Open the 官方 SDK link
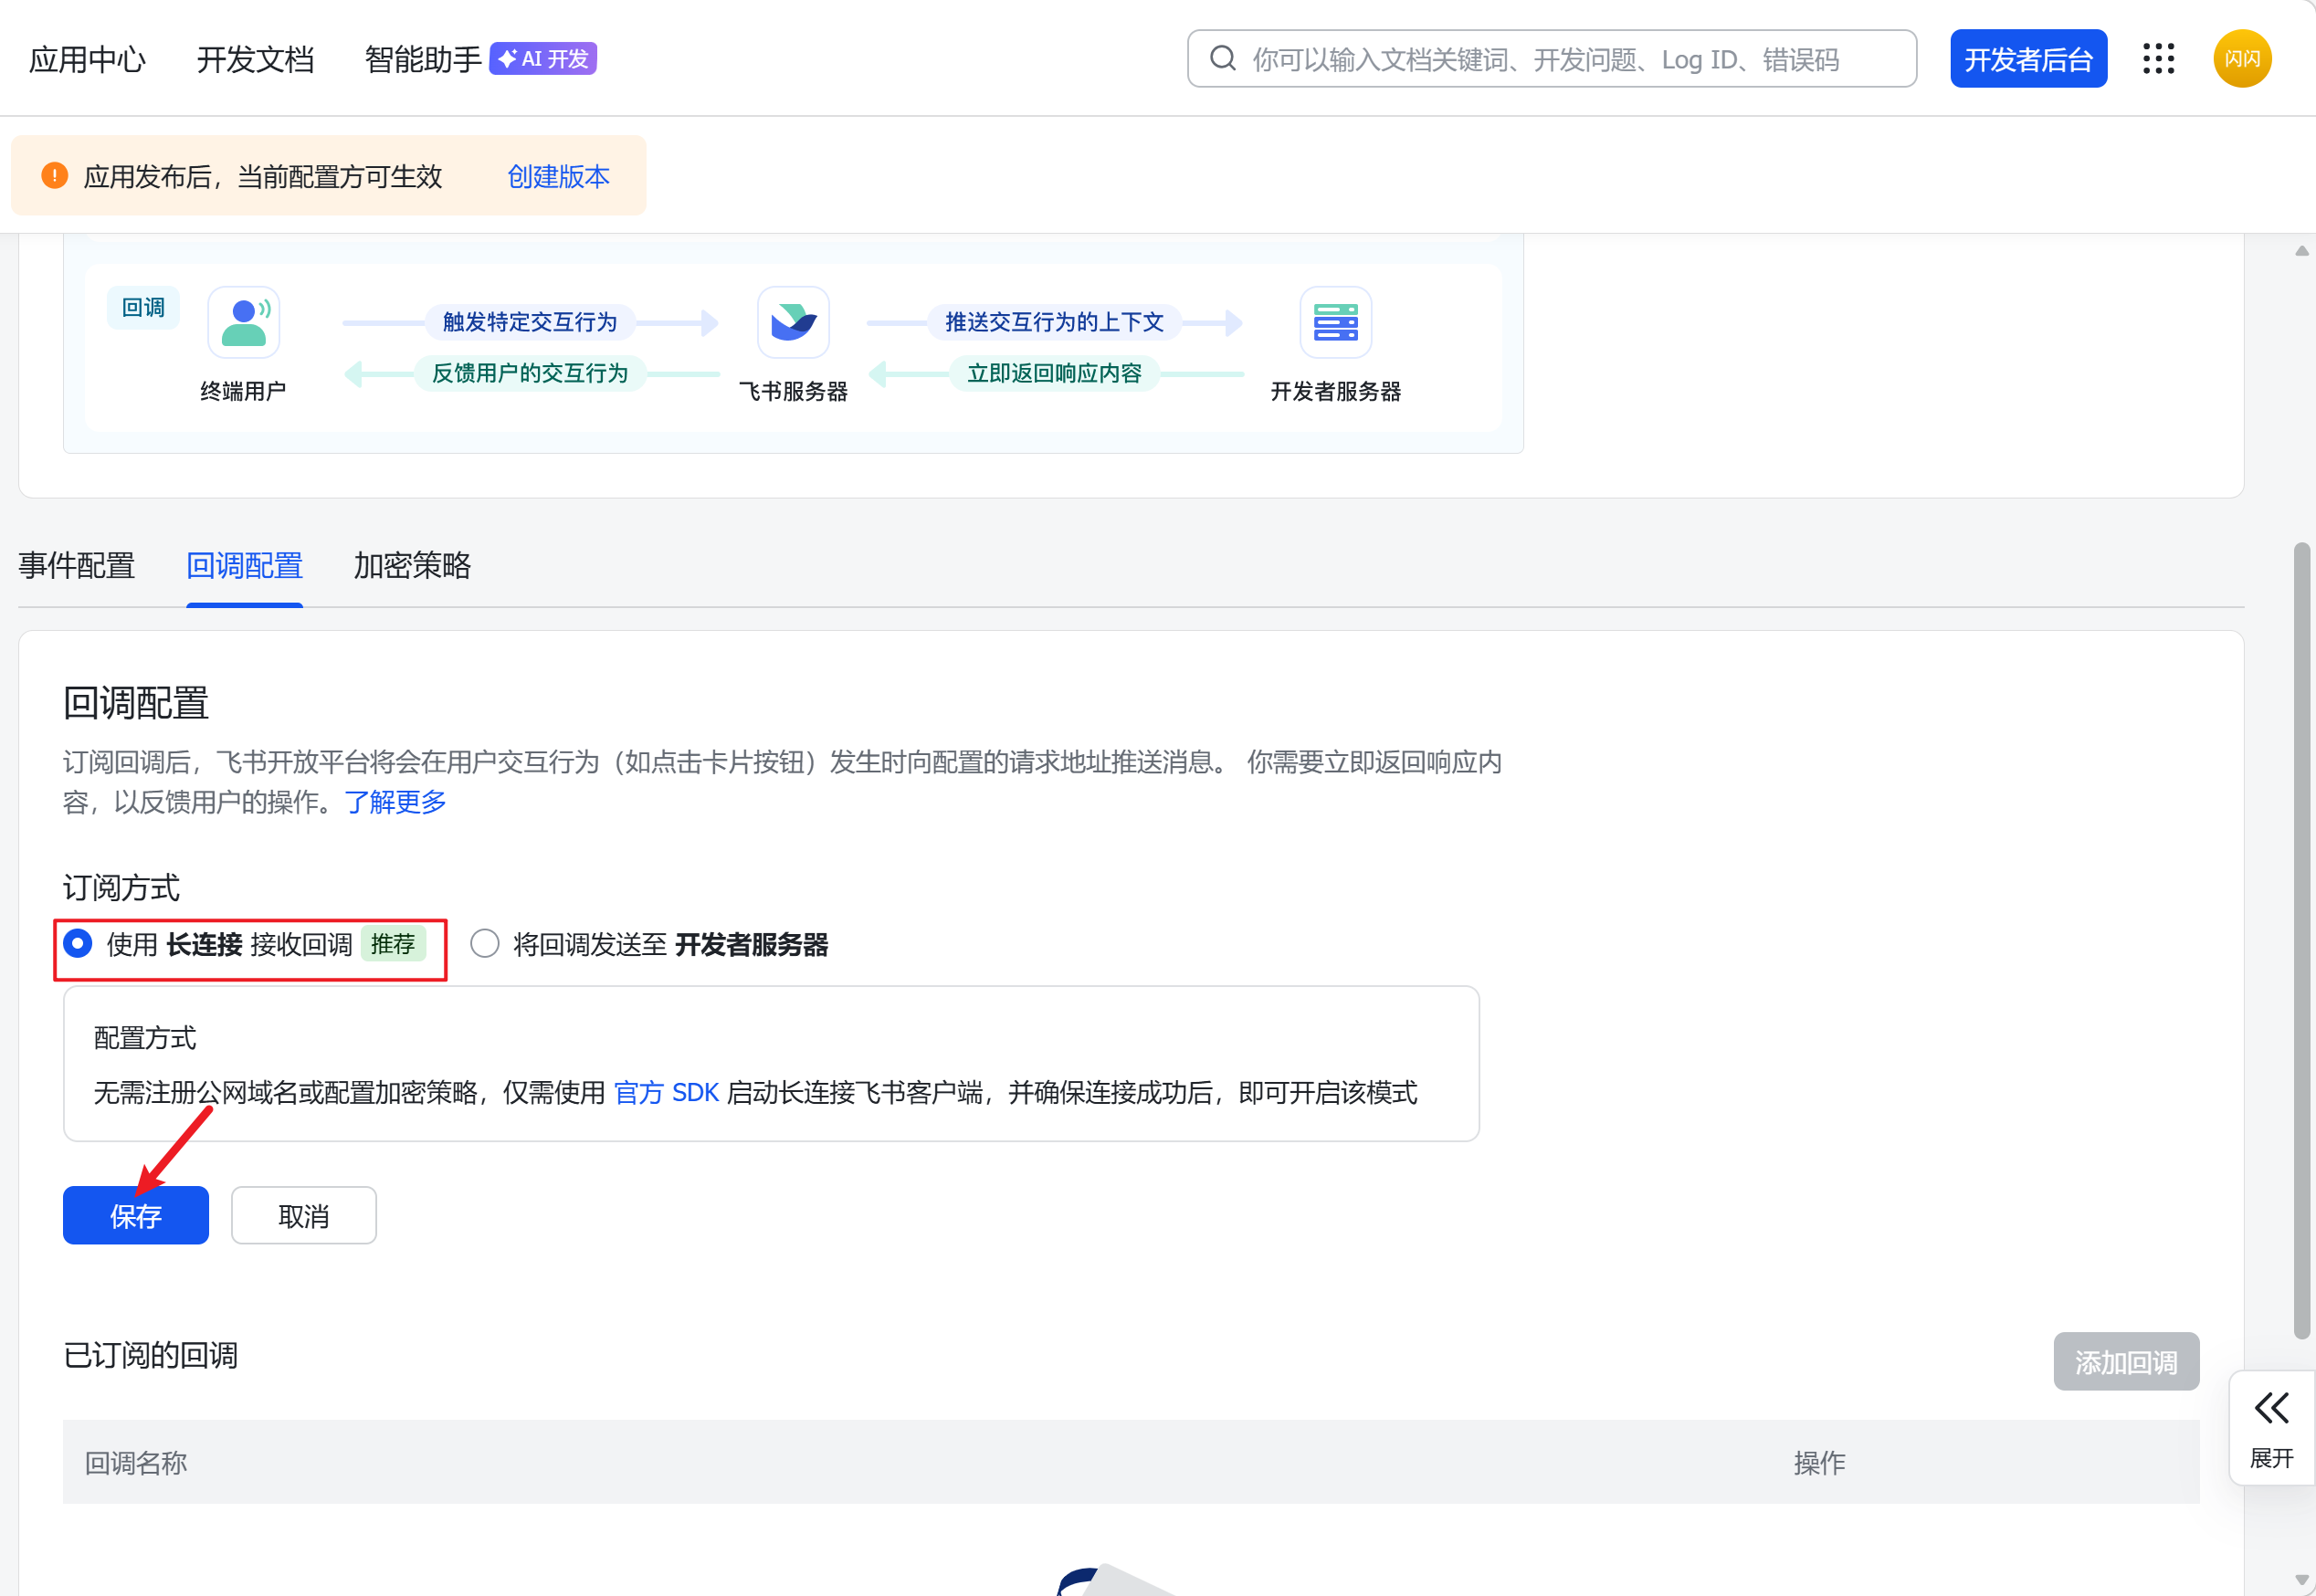2316x1596 pixels. click(666, 1092)
